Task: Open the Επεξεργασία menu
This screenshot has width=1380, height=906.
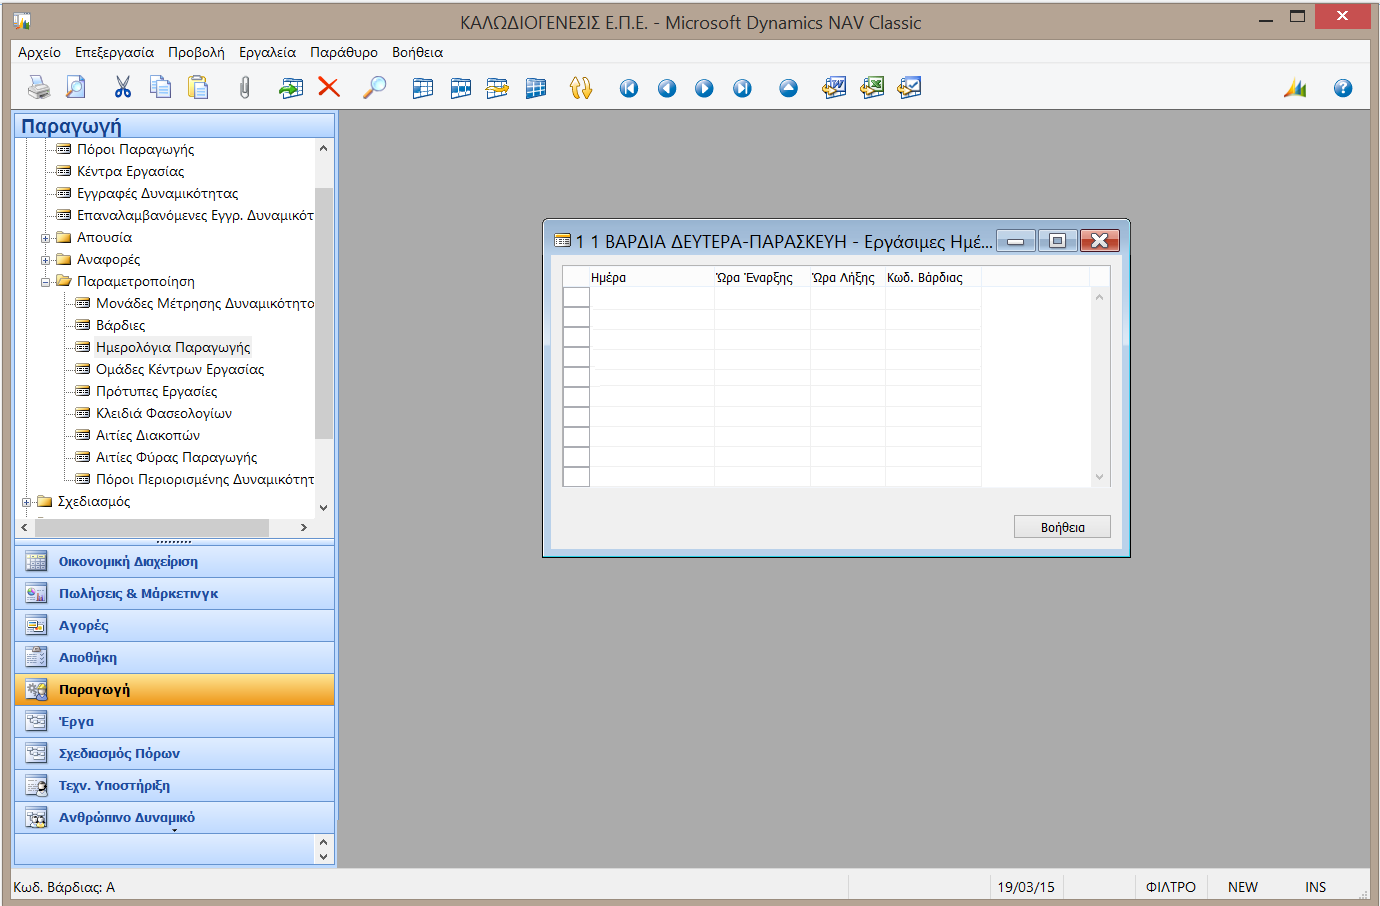Action: pyautogui.click(x=114, y=52)
